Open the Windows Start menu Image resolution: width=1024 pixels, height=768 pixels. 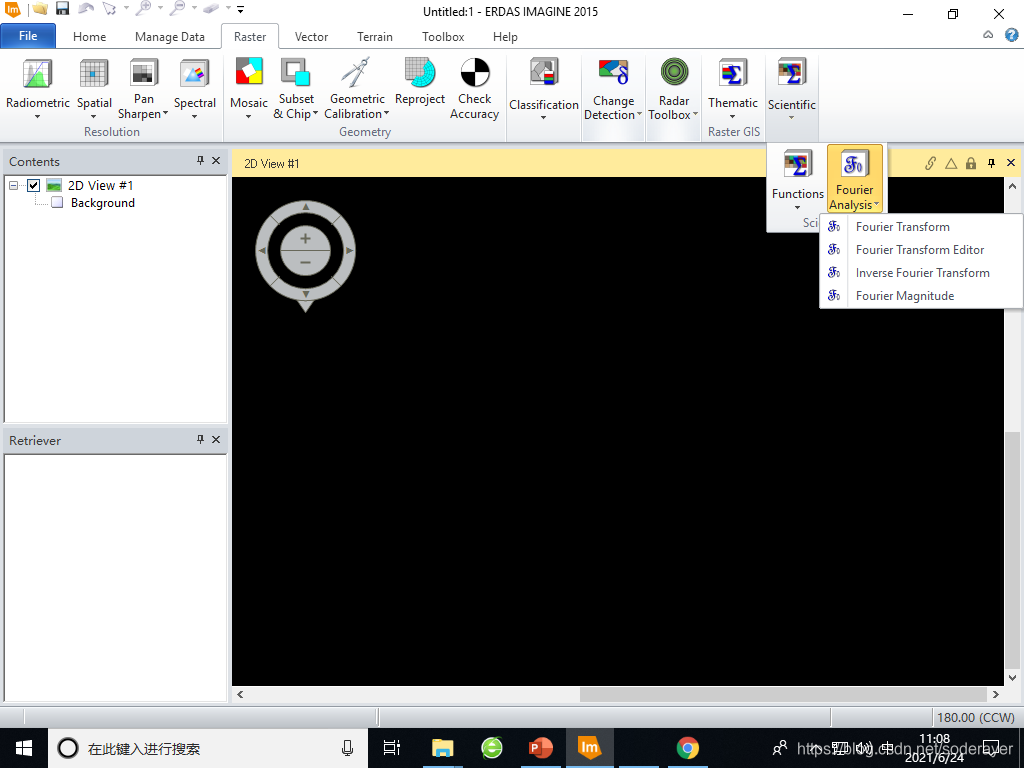coord(24,748)
